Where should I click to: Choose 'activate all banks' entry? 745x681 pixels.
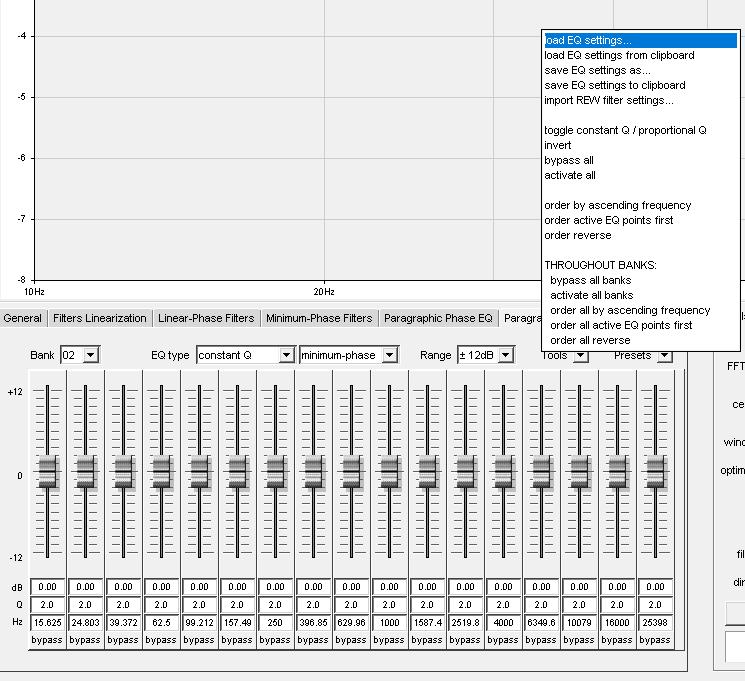592,295
